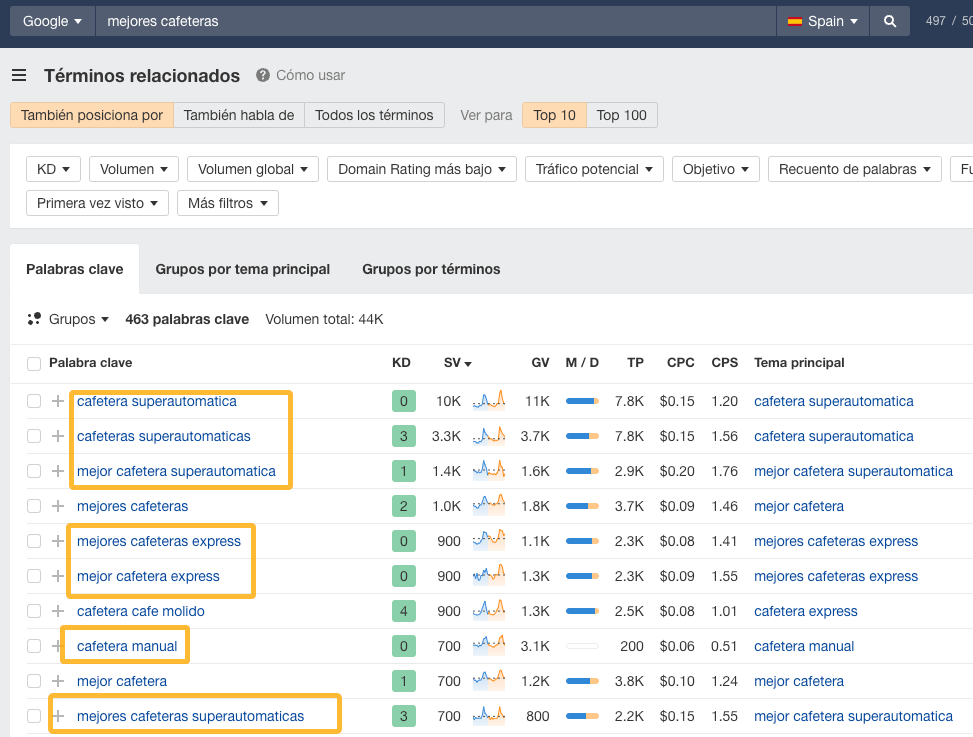Open the trend sparkline for 'cafetera superautomatica'

[x=489, y=400]
